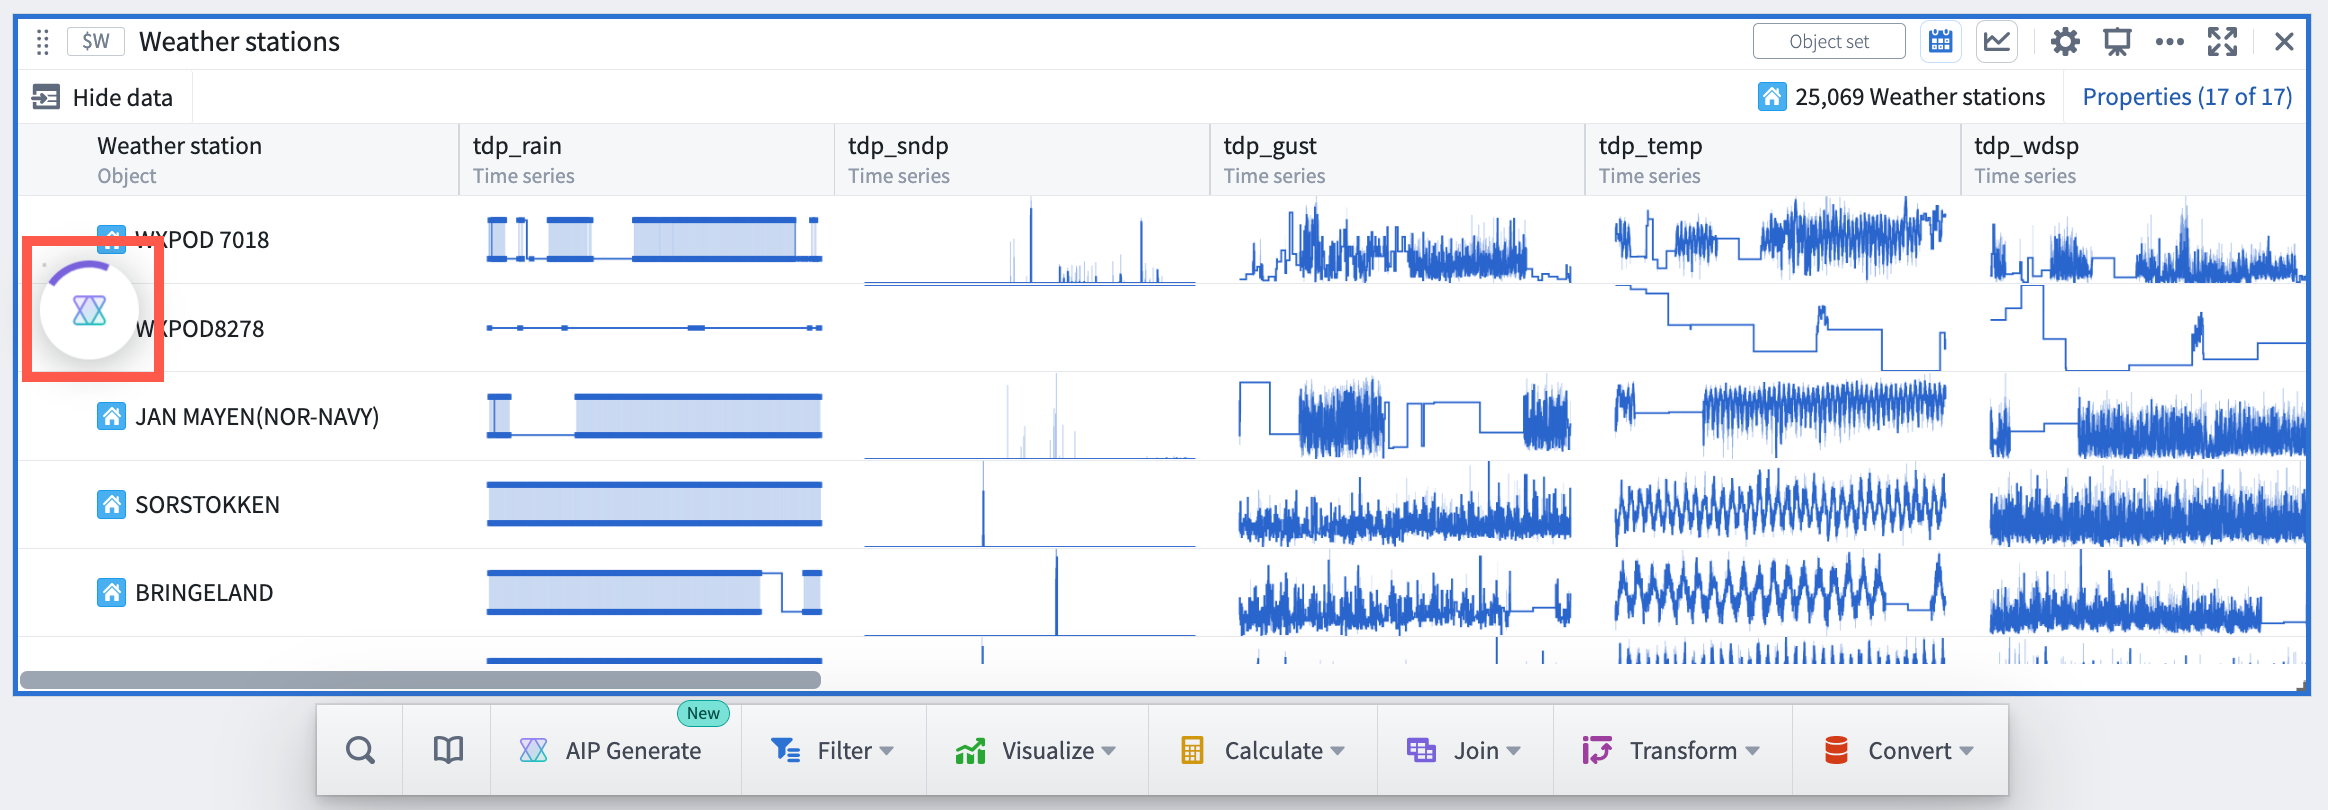Open the three-dots more menu
Image resolution: width=2328 pixels, height=810 pixels.
pyautogui.click(x=2170, y=42)
